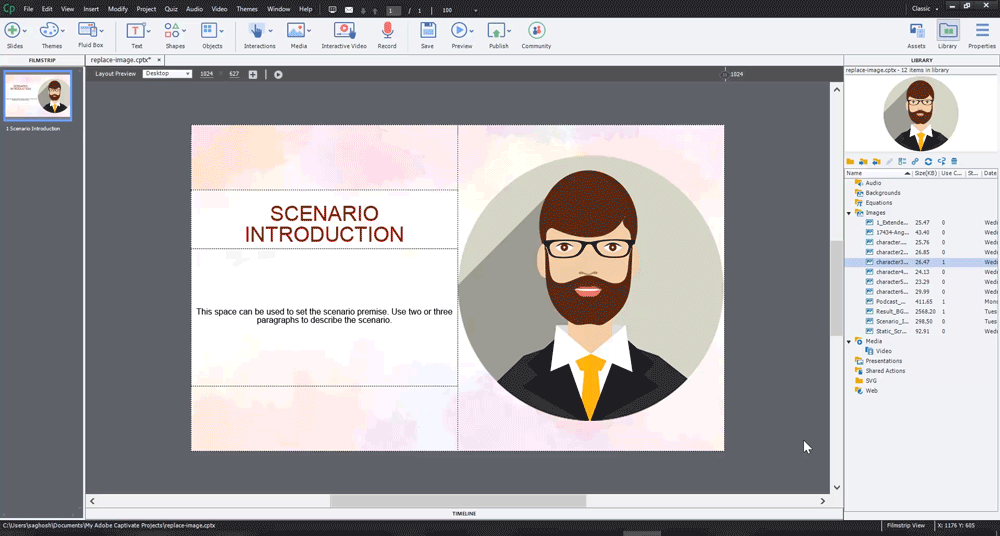Screen dimensions: 1000x536
Task: Open the File menu
Action: pos(29,10)
